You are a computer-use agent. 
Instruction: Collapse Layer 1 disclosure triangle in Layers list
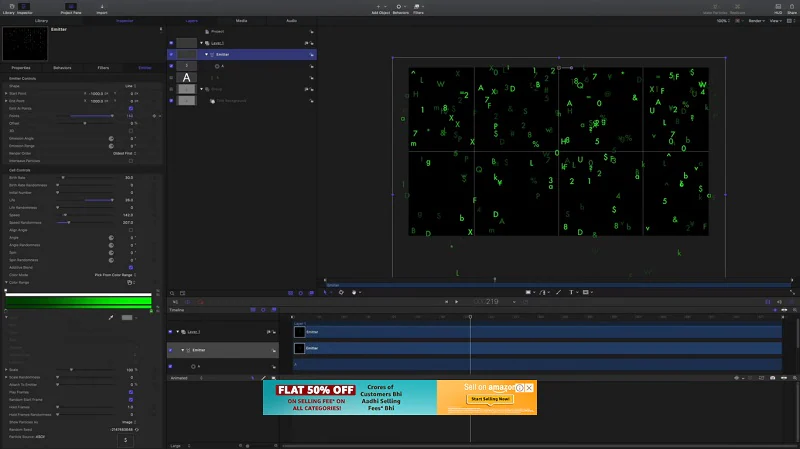[202, 43]
